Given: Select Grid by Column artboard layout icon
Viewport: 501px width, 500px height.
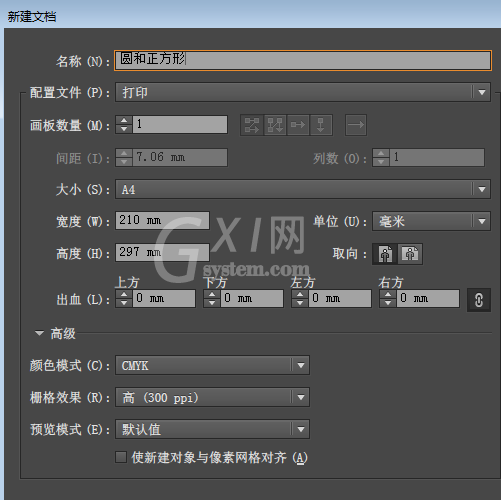Looking at the screenshot, I should 275,125.
